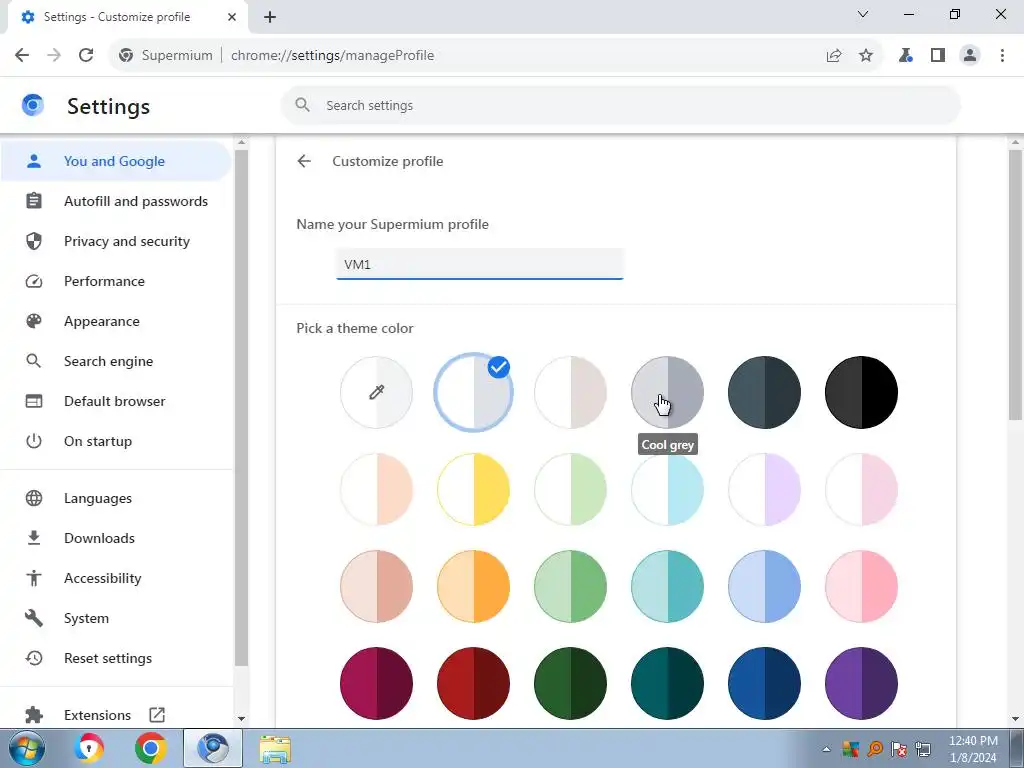Image resolution: width=1024 pixels, height=768 pixels.
Task: Close the Settings - Customize profile tab
Action: 232,17
